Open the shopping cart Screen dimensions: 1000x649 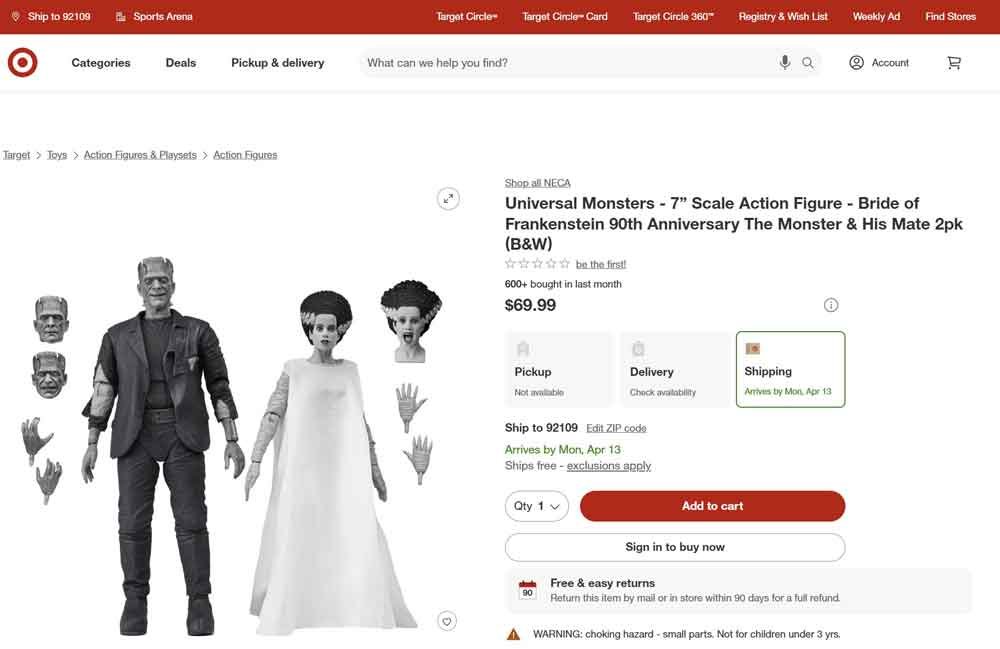[954, 63]
